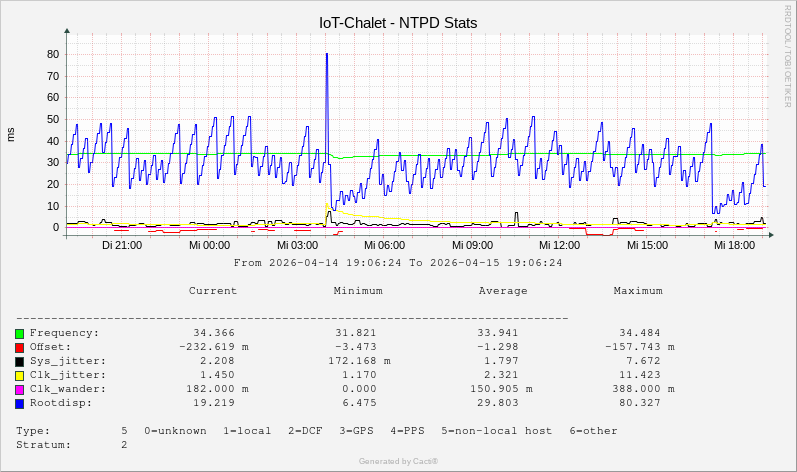Click the Current column header

[213, 291]
